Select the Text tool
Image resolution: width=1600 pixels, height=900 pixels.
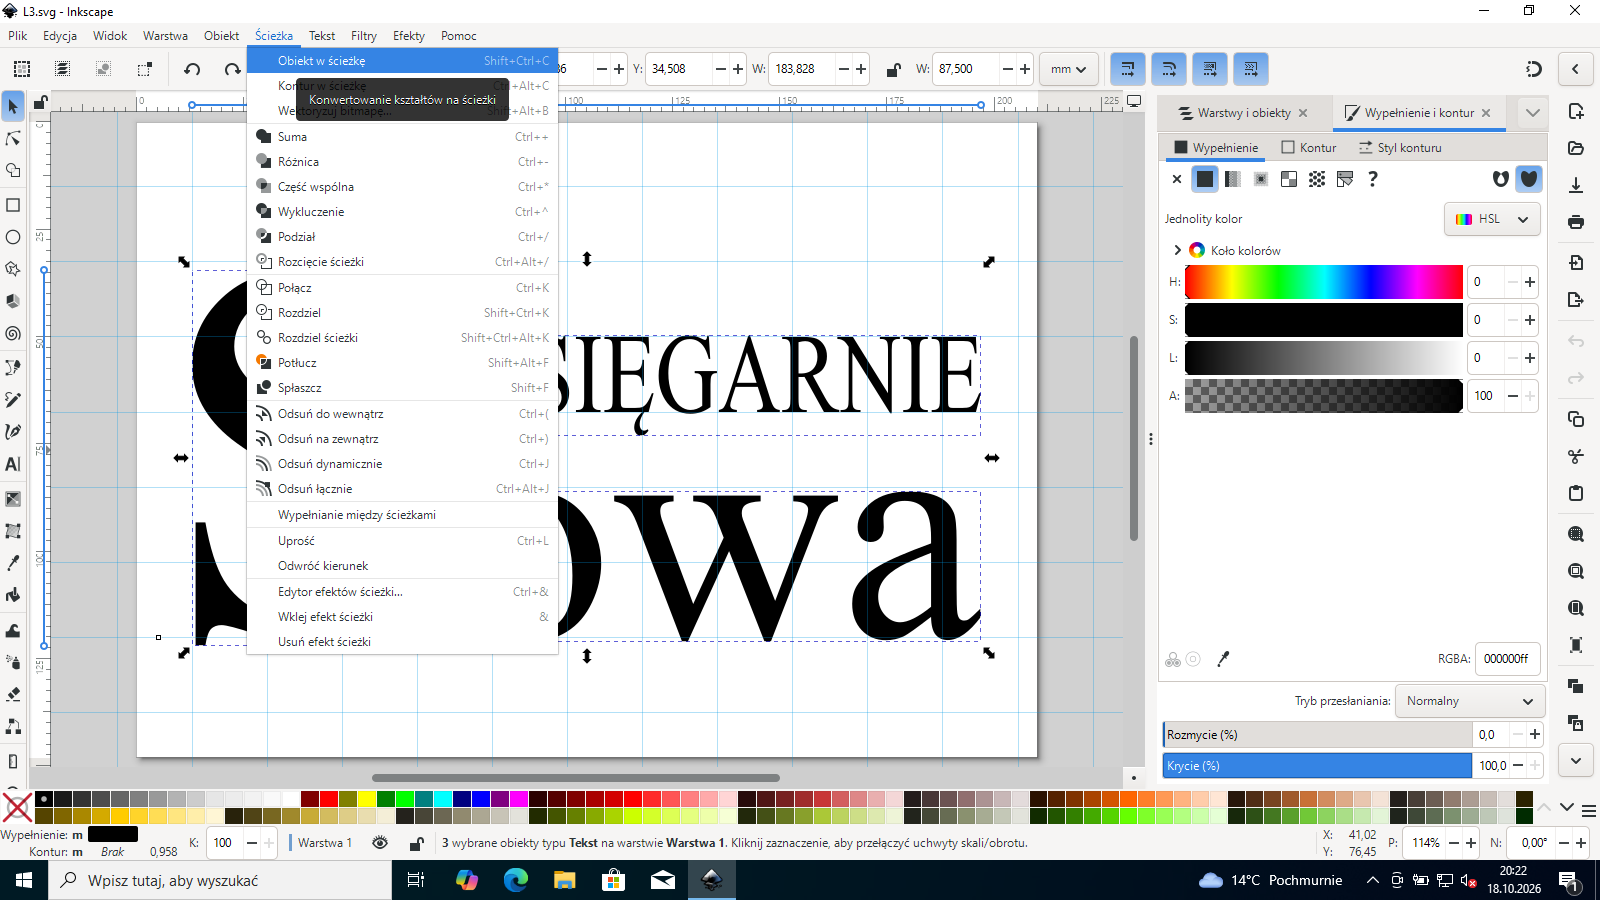pyautogui.click(x=13, y=464)
